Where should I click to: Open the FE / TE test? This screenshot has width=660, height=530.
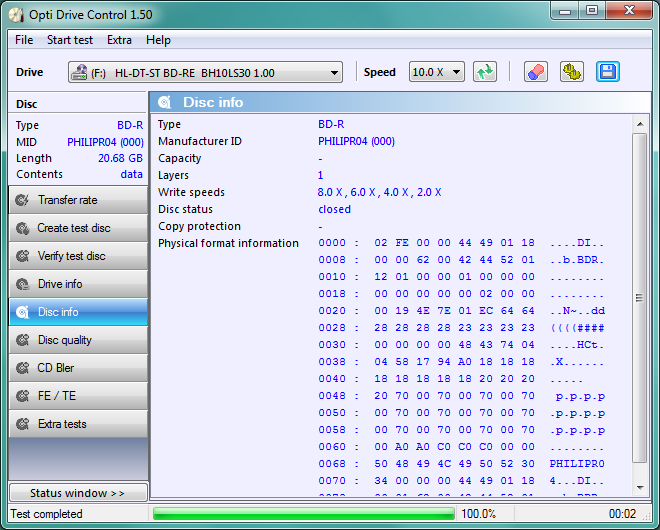[x=78, y=396]
